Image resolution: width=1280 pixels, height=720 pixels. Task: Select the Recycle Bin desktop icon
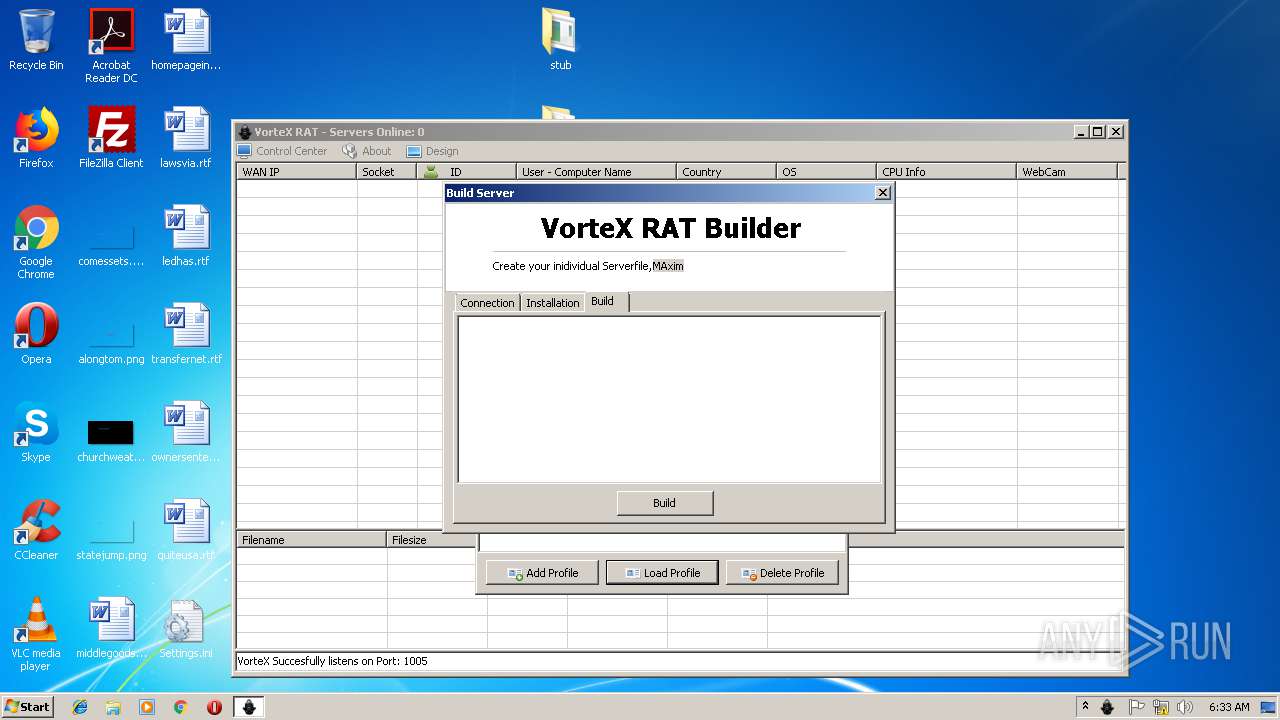coord(36,40)
